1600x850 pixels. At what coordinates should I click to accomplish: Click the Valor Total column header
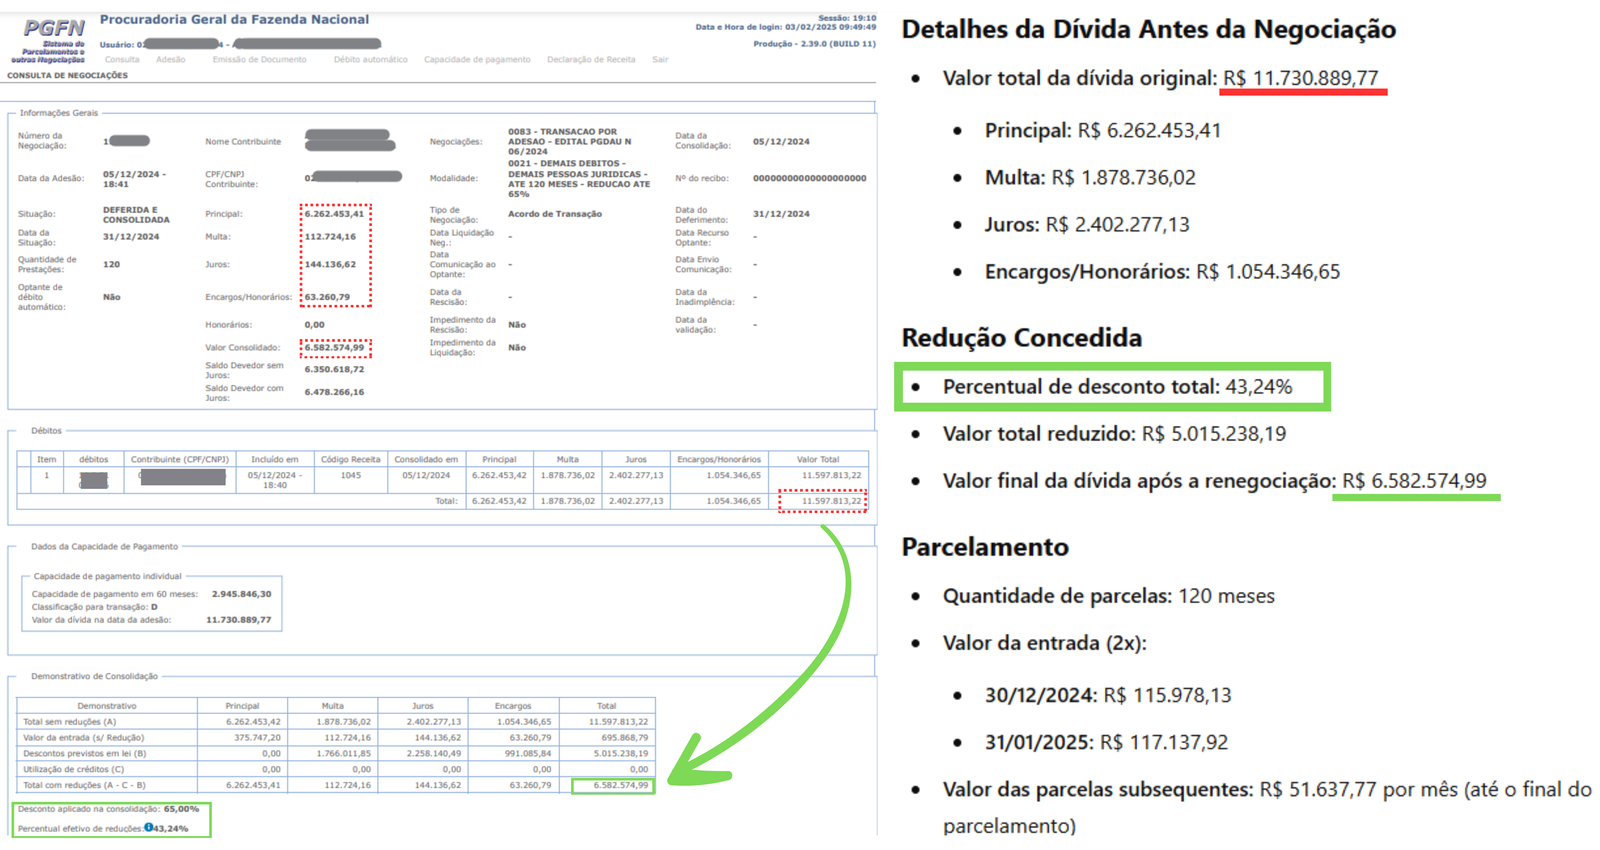pyautogui.click(x=817, y=460)
